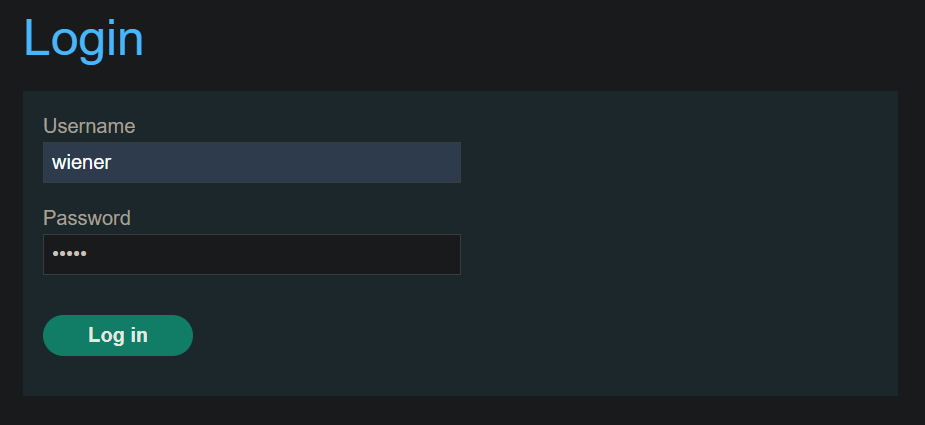This screenshot has height=425, width=925.
Task: Place the cursor just after 'wiener' in Username
Action: [x=113, y=162]
